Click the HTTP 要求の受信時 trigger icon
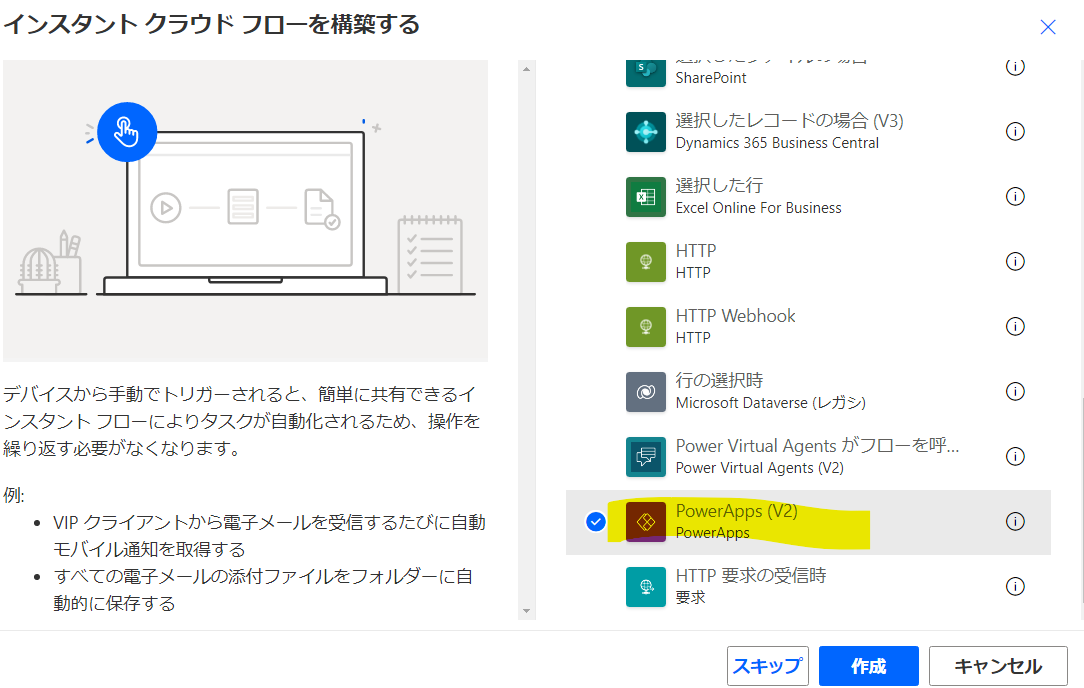Image resolution: width=1084 pixels, height=688 pixels. (x=646, y=586)
